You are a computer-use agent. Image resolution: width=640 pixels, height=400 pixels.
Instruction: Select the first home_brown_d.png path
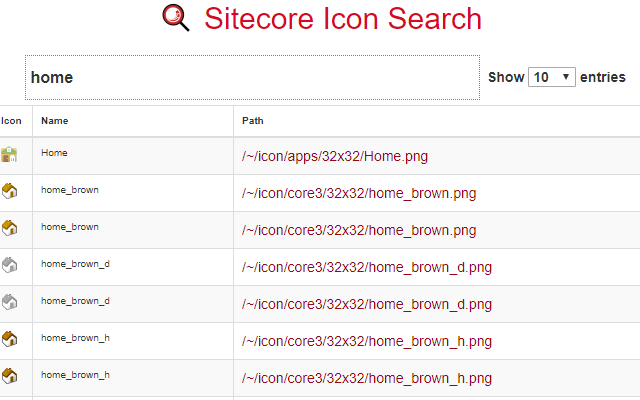(x=367, y=268)
